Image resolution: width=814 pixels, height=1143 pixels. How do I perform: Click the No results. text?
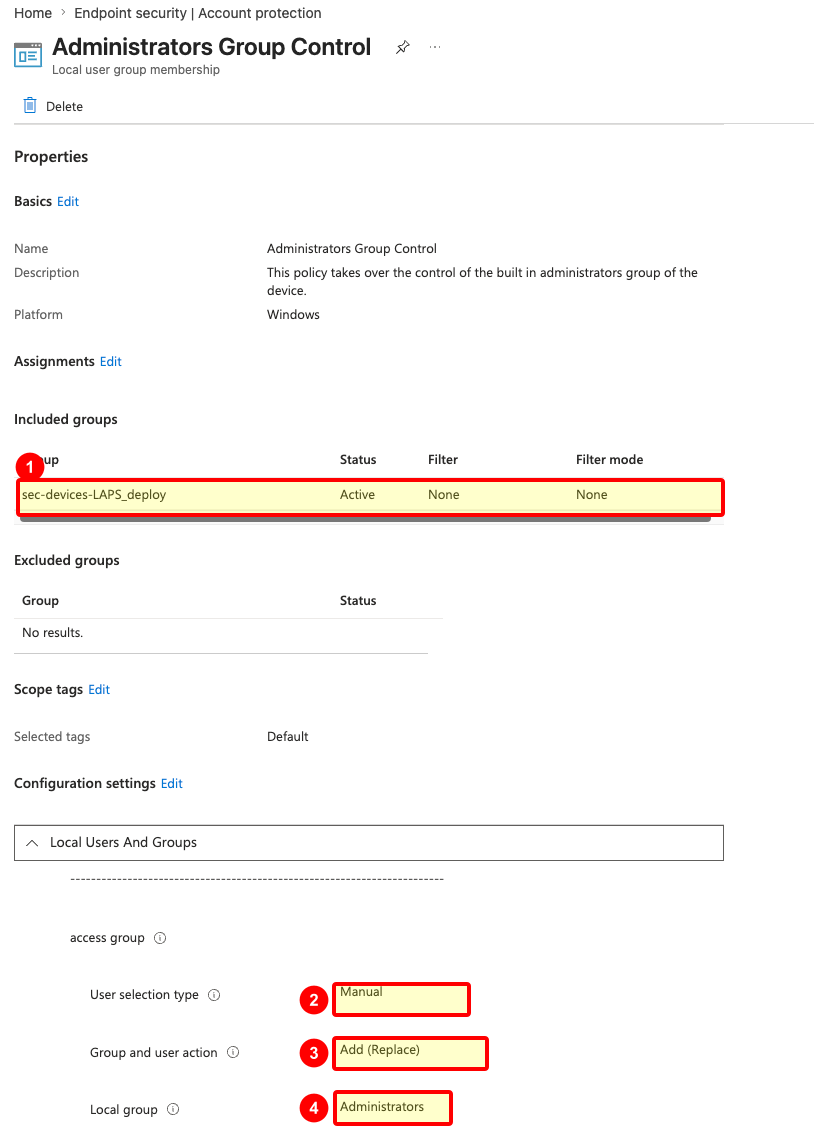(x=52, y=633)
